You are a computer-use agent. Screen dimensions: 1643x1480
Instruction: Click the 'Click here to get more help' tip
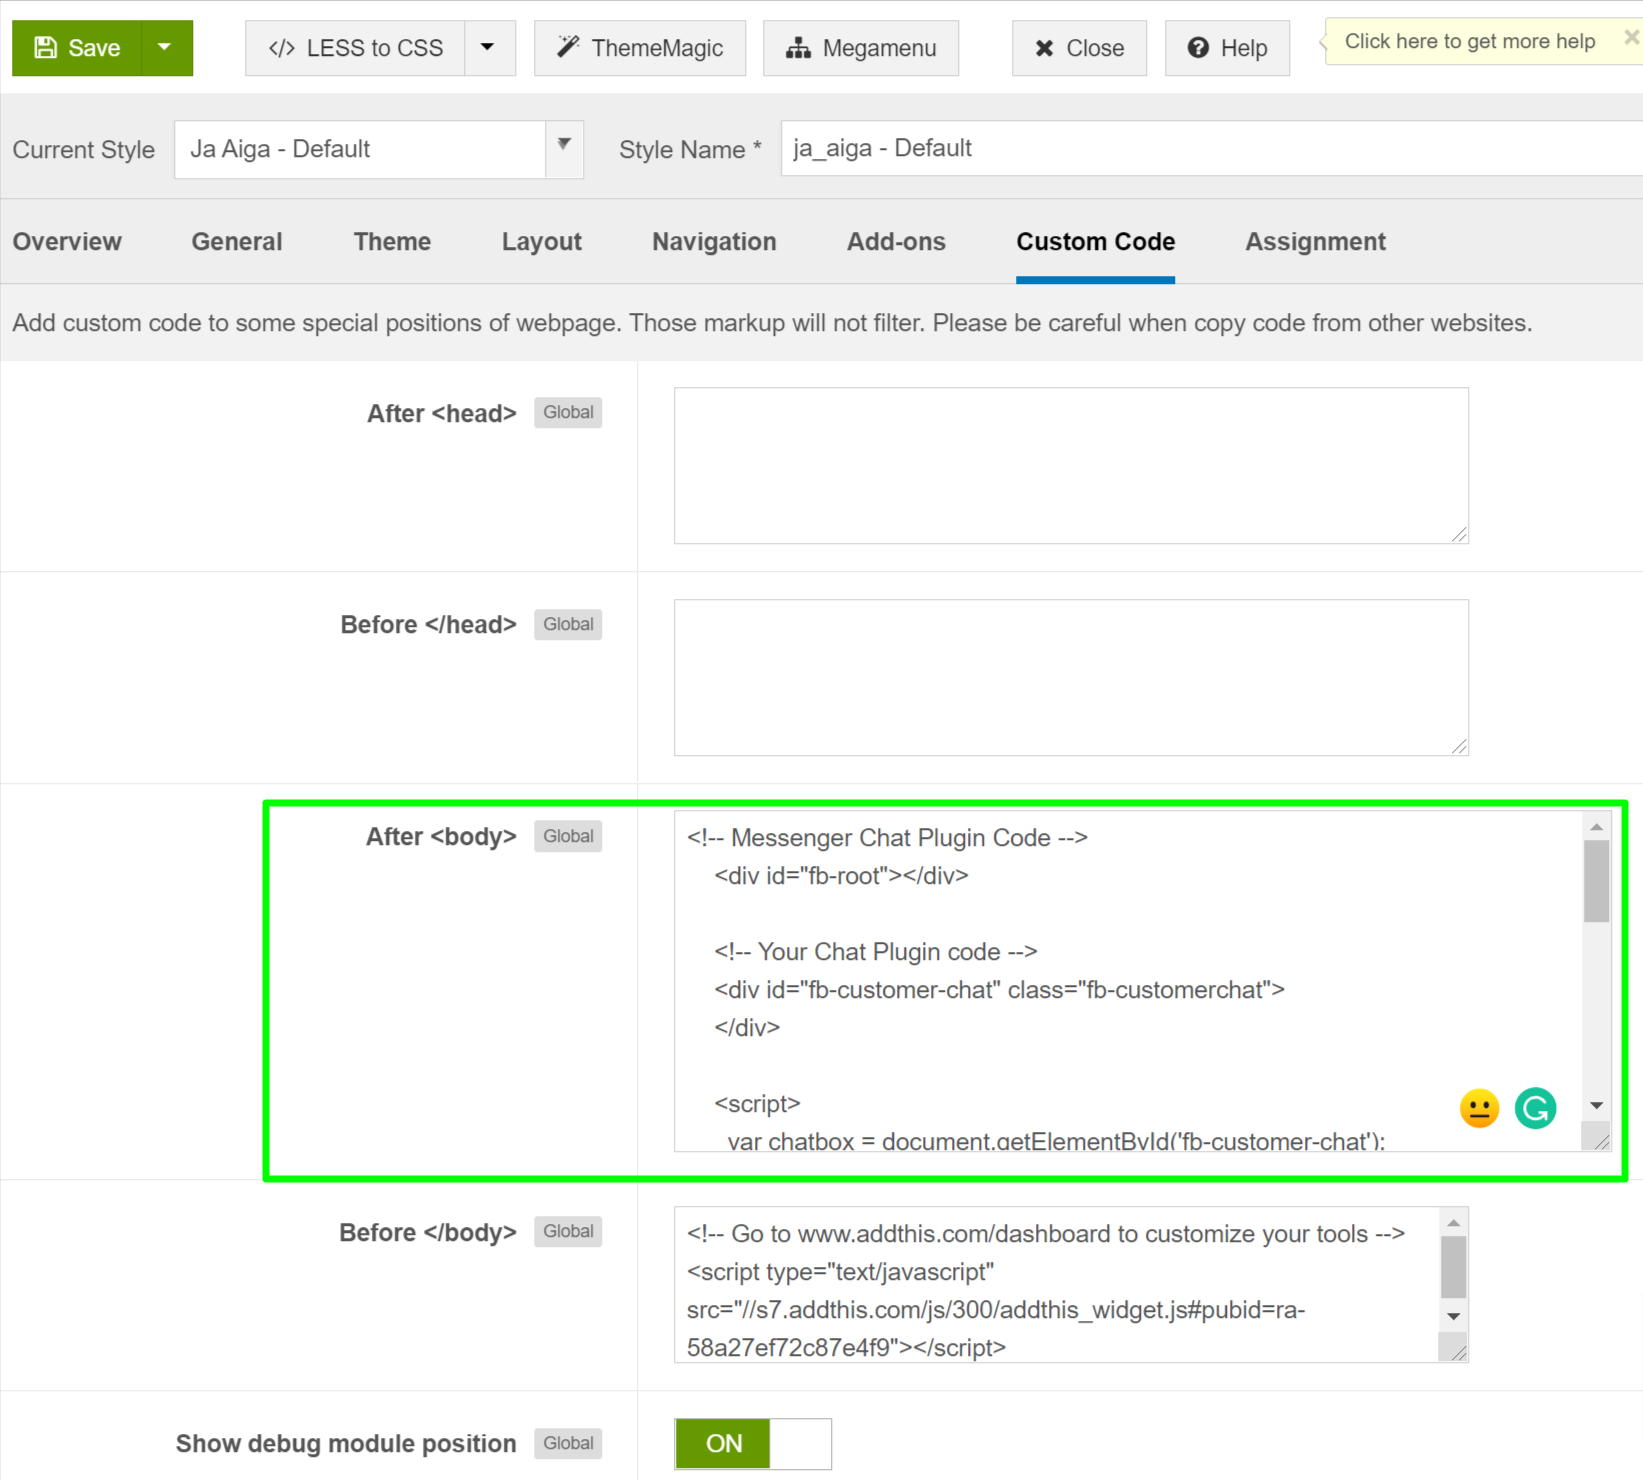(x=1469, y=41)
